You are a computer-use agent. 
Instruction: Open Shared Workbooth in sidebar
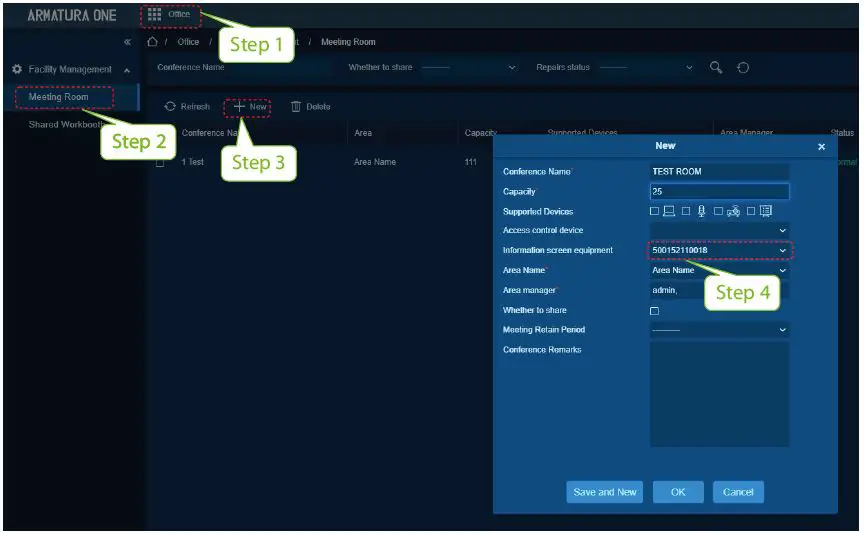pyautogui.click(x=67, y=125)
